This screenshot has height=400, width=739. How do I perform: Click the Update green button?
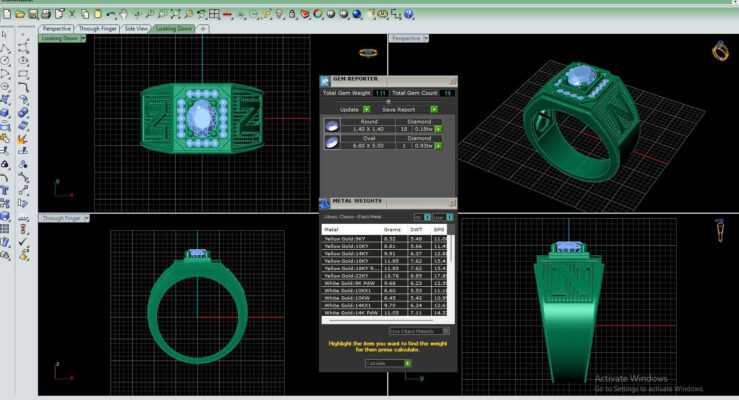coord(367,109)
